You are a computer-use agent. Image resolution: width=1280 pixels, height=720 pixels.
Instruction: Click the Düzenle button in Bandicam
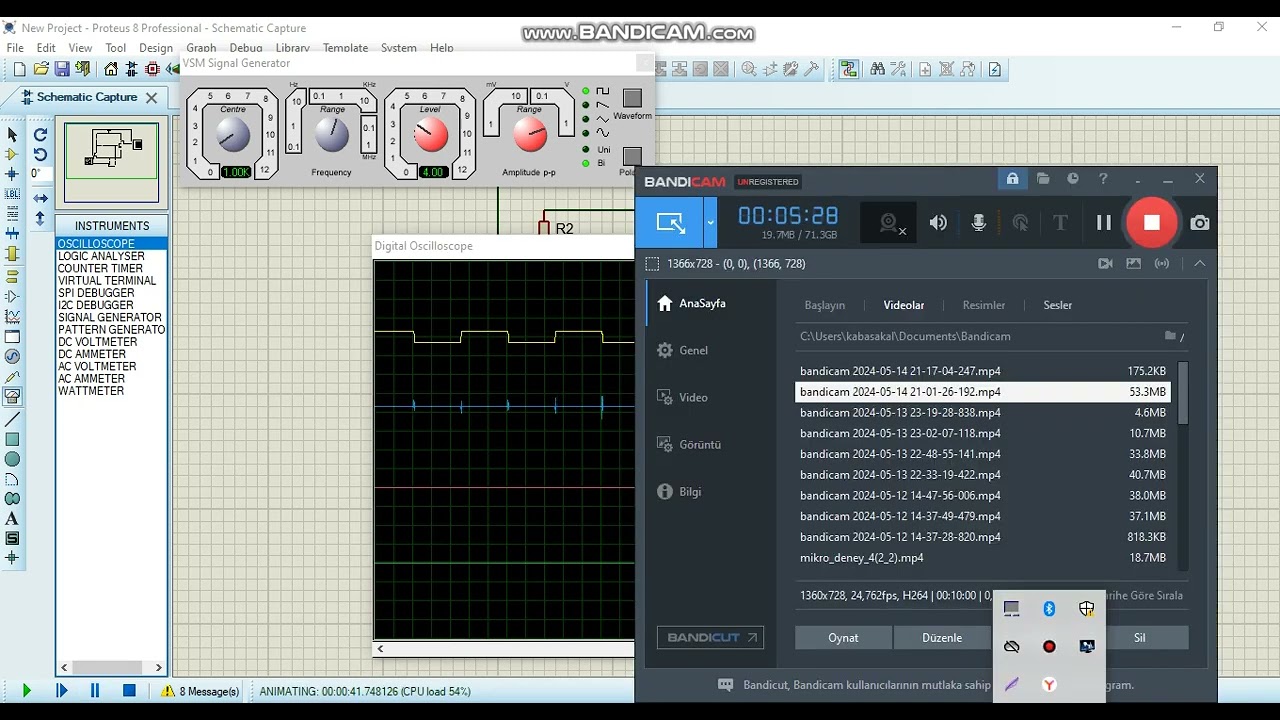click(x=942, y=637)
